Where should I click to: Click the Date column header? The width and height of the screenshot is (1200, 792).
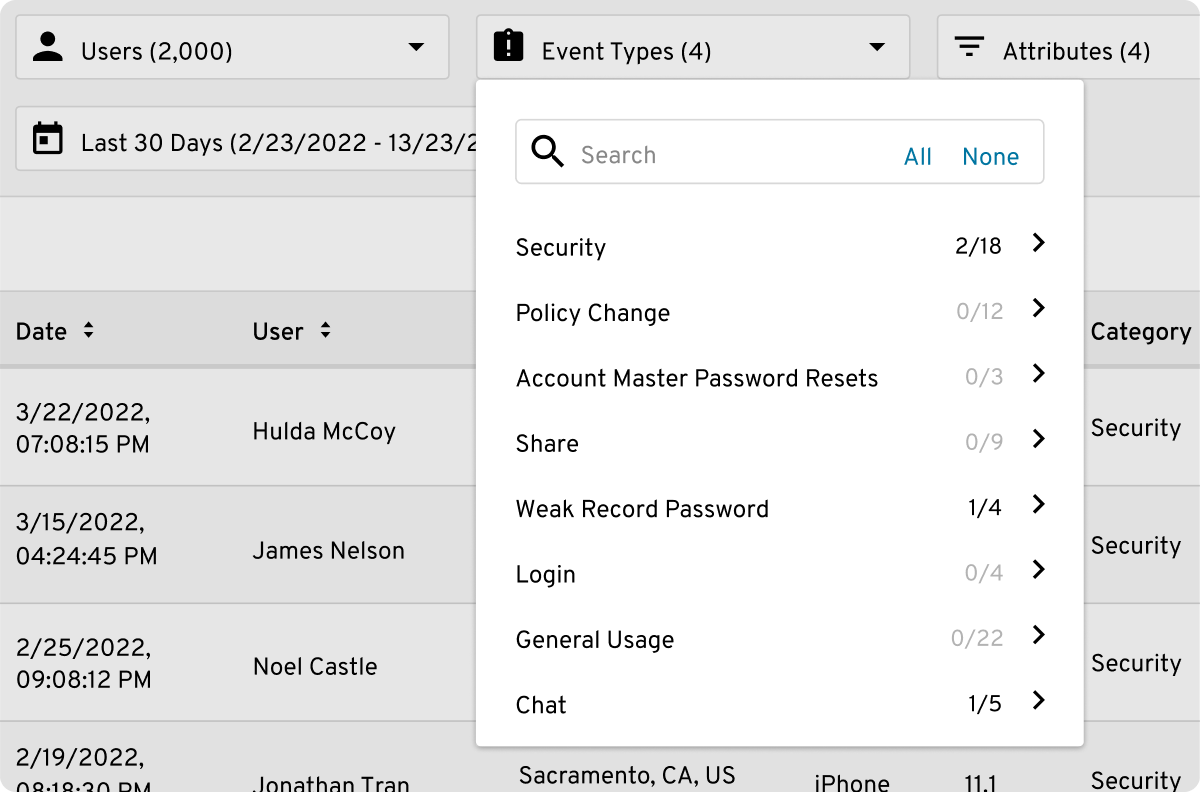point(42,331)
